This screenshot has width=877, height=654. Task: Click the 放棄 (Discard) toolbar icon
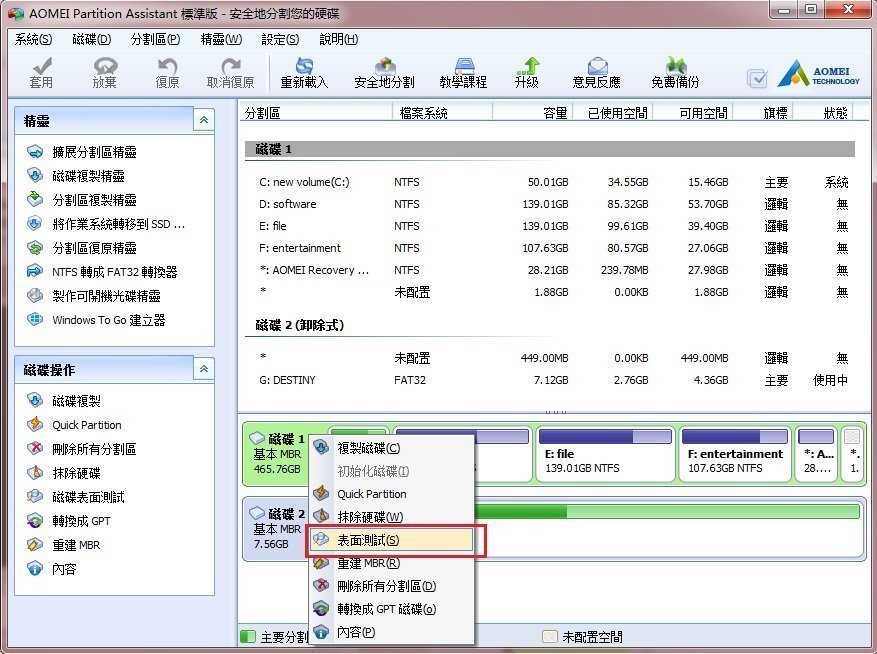[105, 73]
